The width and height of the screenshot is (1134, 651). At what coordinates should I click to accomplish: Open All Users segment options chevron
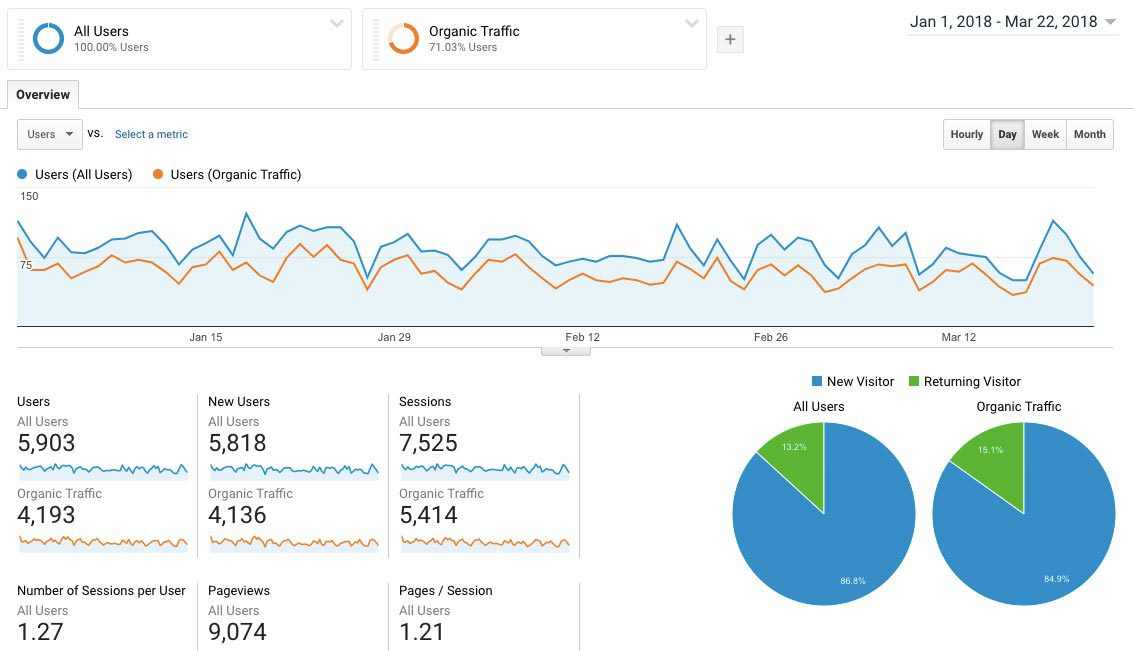click(x=336, y=24)
